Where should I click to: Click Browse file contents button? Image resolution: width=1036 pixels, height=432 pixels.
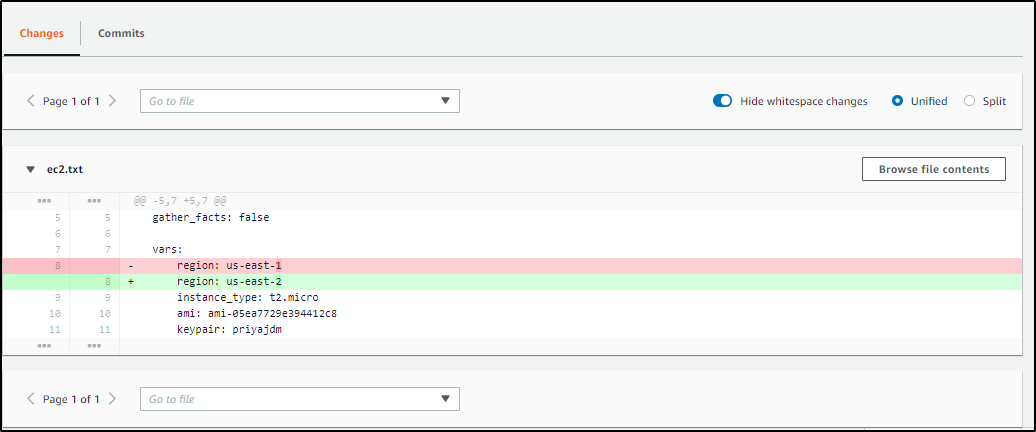pyautogui.click(x=934, y=169)
